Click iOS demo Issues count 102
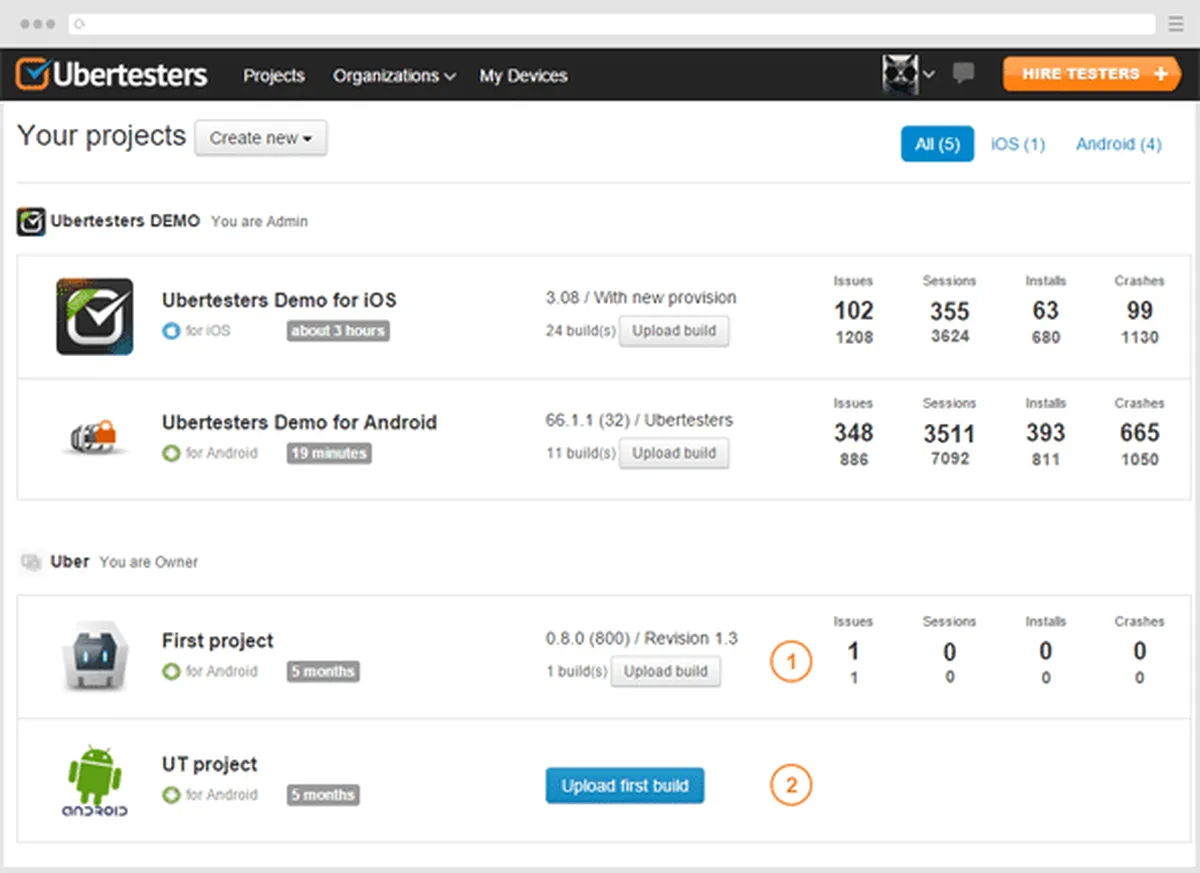Image resolution: width=1200 pixels, height=873 pixels. coord(854,311)
